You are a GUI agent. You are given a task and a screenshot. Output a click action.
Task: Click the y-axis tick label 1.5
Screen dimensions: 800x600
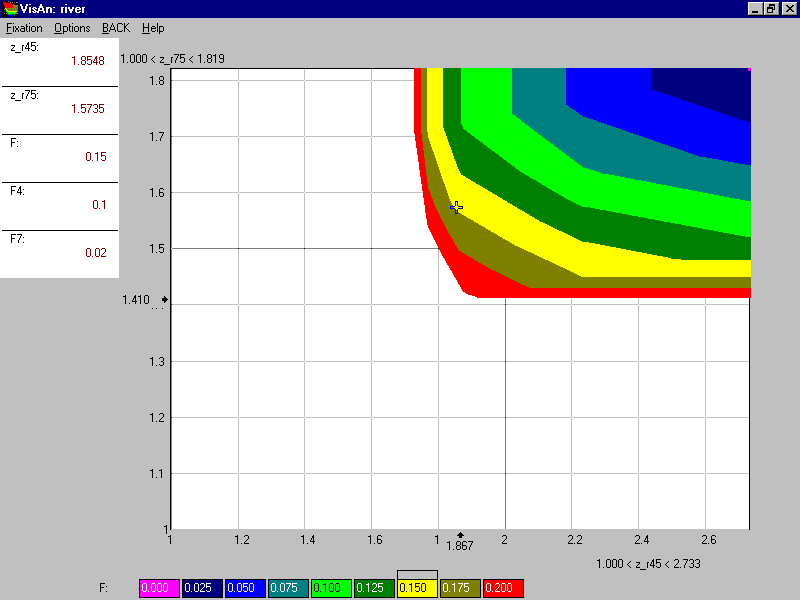(157, 249)
